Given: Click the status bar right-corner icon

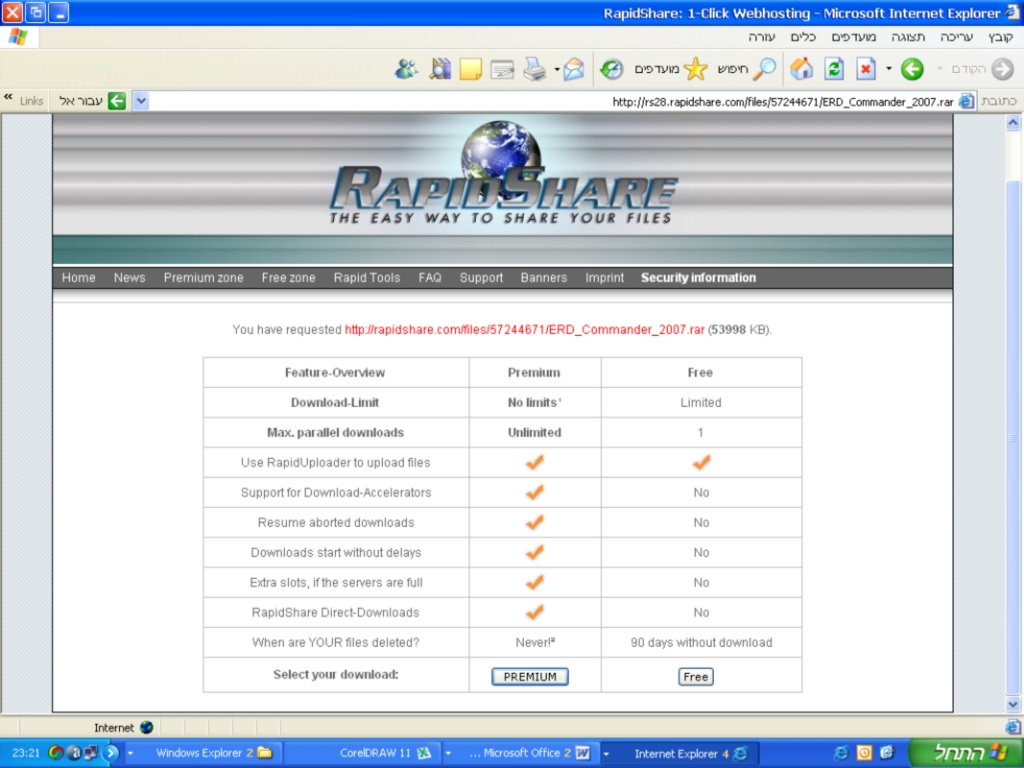Looking at the screenshot, I should coord(1013,726).
